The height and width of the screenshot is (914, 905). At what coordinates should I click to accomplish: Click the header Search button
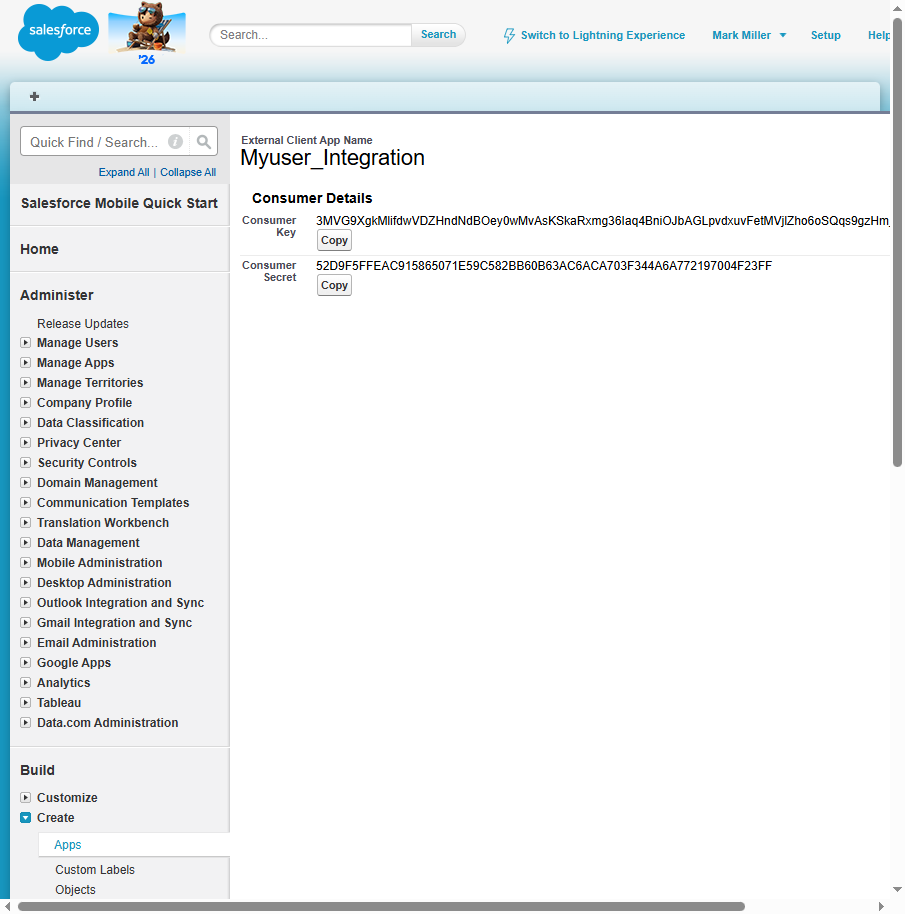[438, 35]
